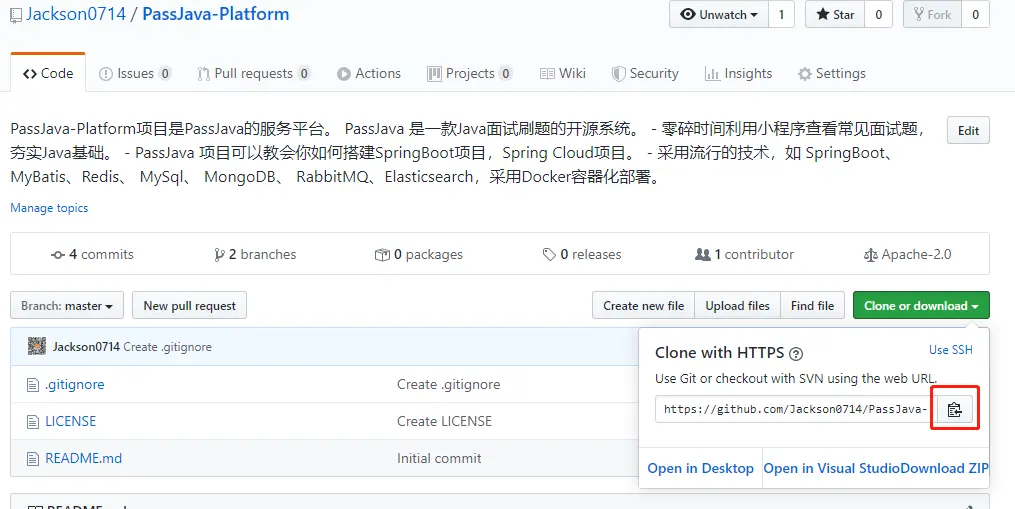Open the README.md file
Image resolution: width=1015 pixels, height=509 pixels.
point(83,458)
